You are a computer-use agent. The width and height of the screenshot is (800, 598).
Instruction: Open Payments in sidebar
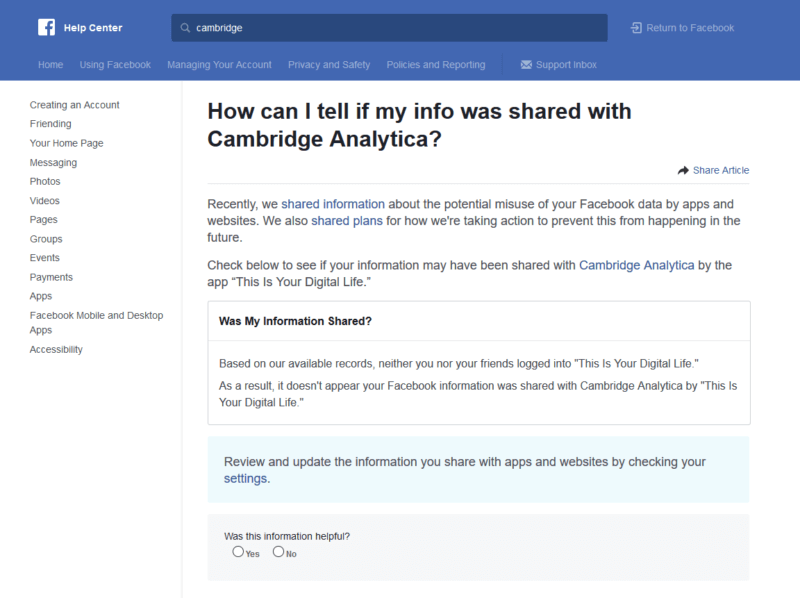[x=51, y=278]
